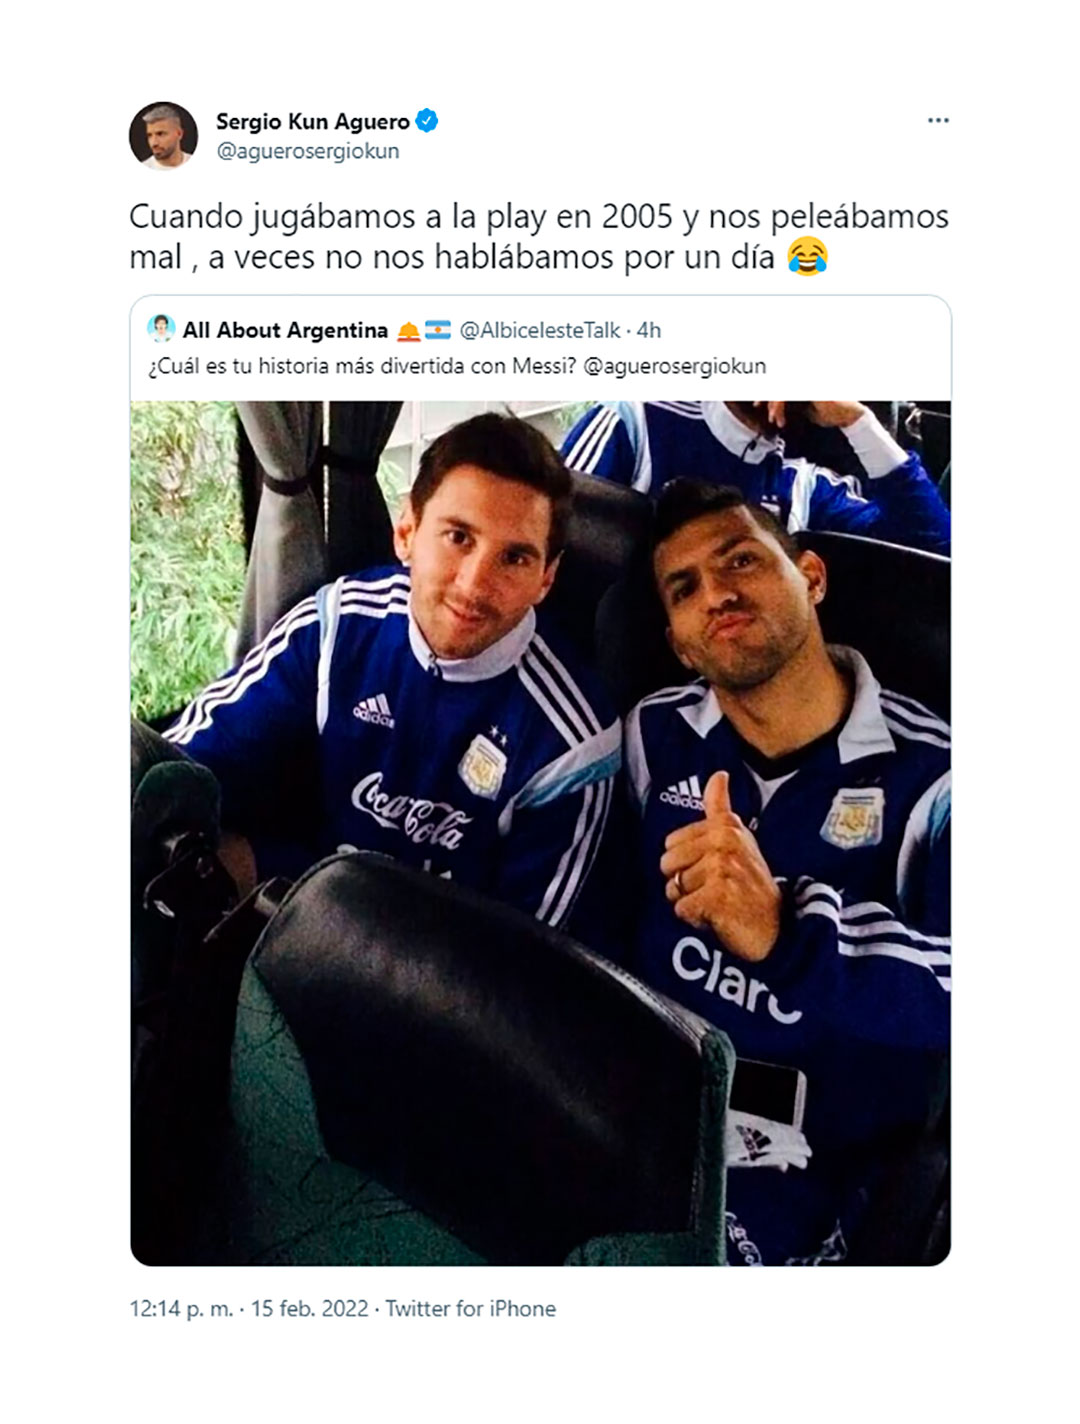Viewport: 1080px width, 1424px height.
Task: Click the blue verified badge icon
Action: click(427, 122)
